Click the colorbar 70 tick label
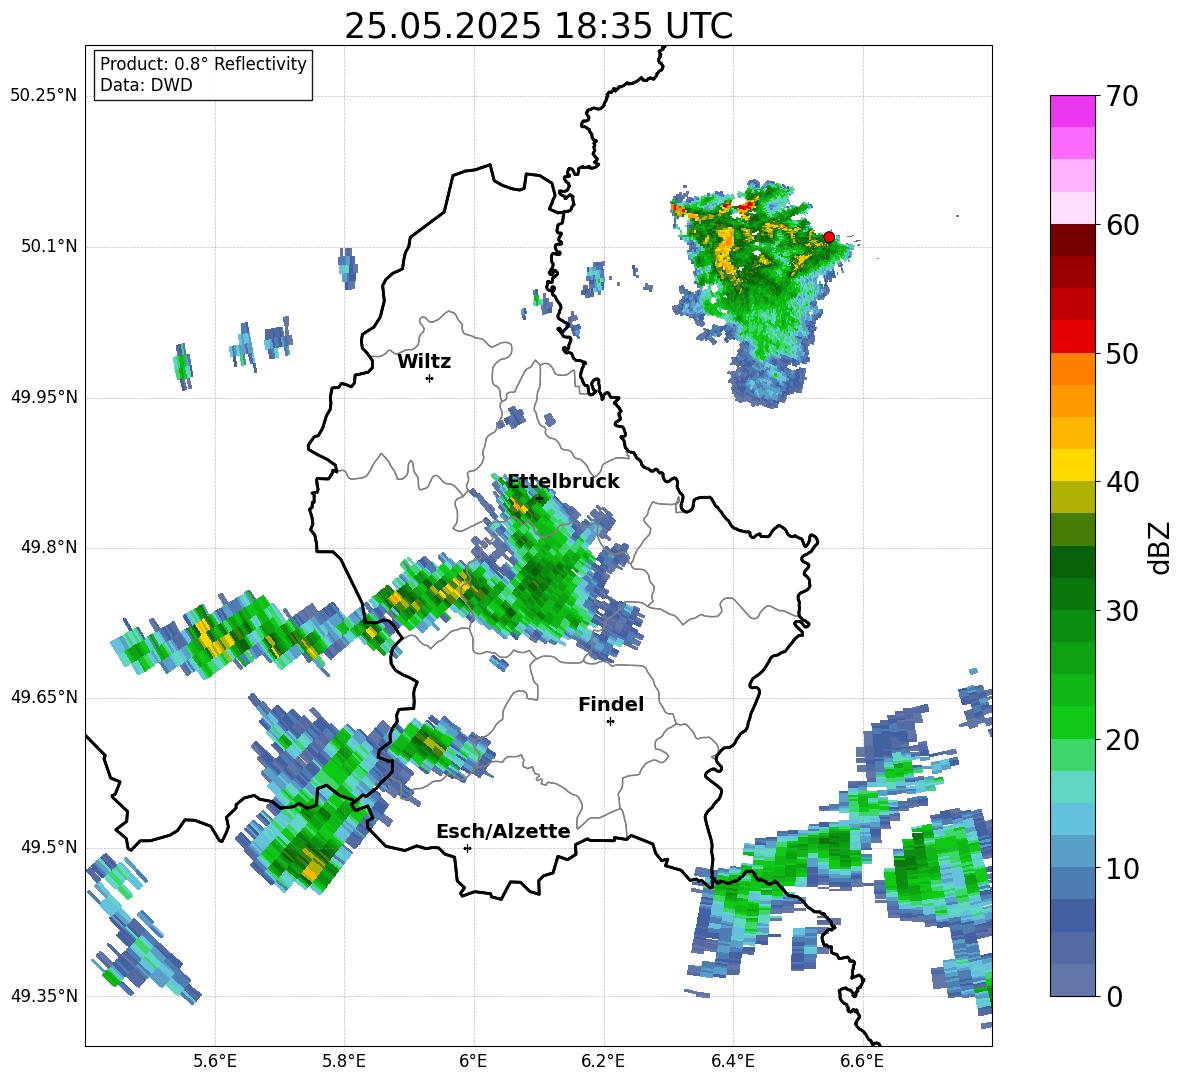This screenshot has height=1081, width=1184. (x=1122, y=96)
